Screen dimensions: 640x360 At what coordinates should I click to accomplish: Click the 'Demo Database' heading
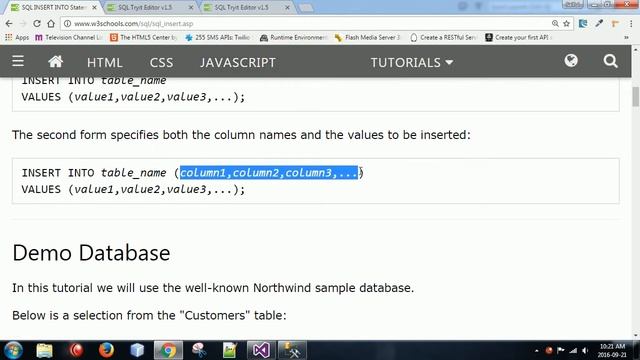pyautogui.click(x=91, y=253)
